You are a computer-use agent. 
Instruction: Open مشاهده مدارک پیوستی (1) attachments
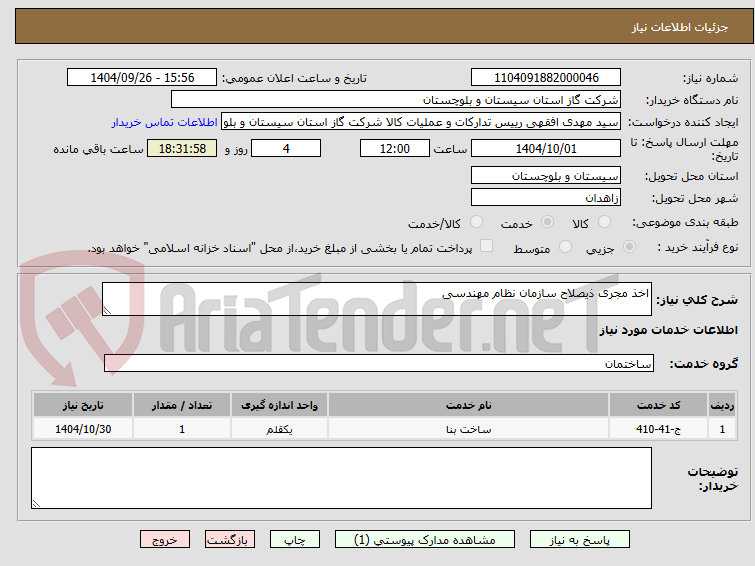[425, 540]
